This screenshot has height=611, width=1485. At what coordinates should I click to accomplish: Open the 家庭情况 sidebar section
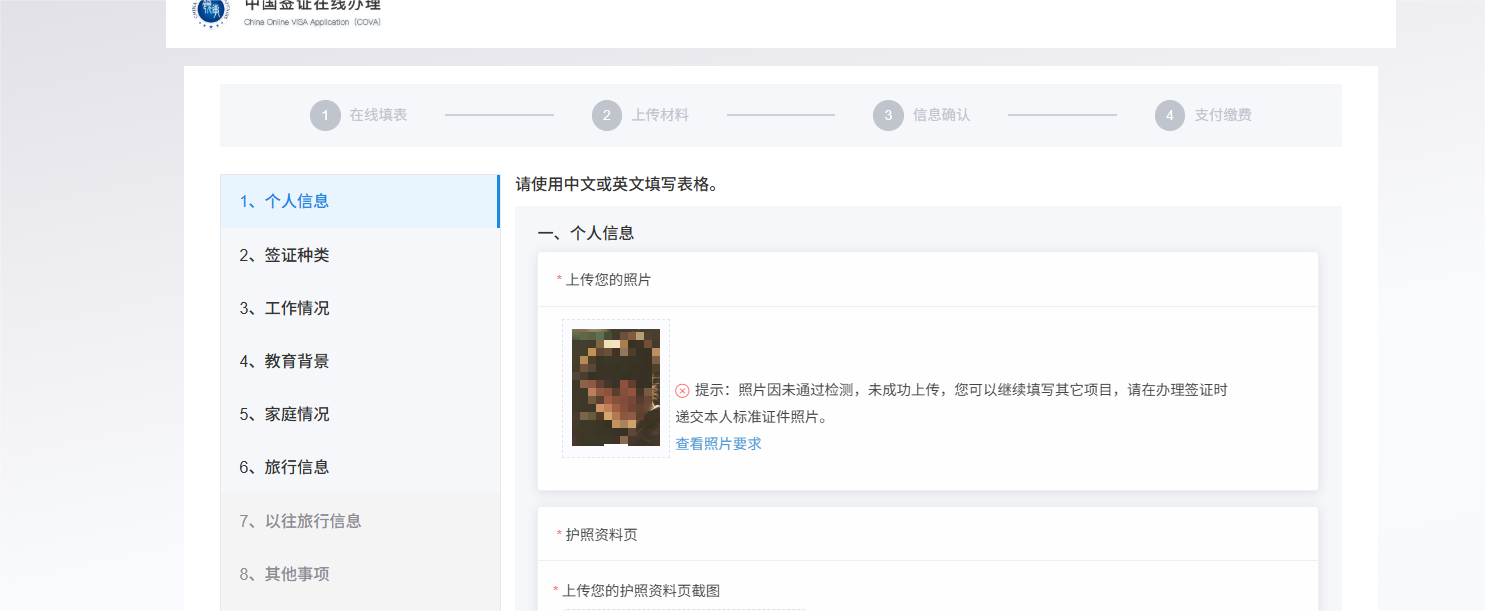(284, 414)
